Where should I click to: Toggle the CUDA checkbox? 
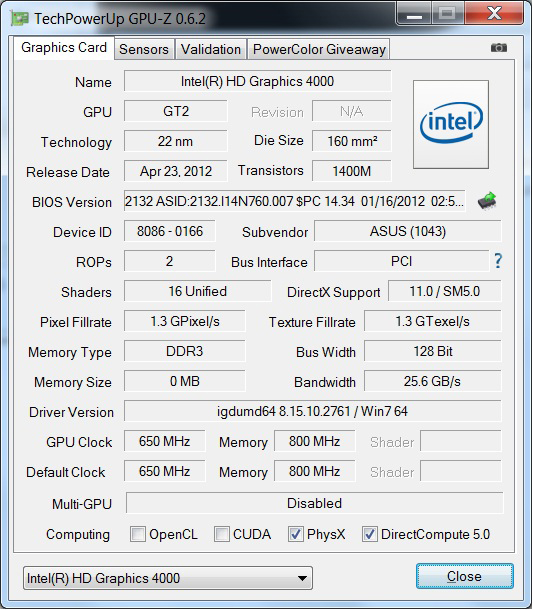point(221,534)
